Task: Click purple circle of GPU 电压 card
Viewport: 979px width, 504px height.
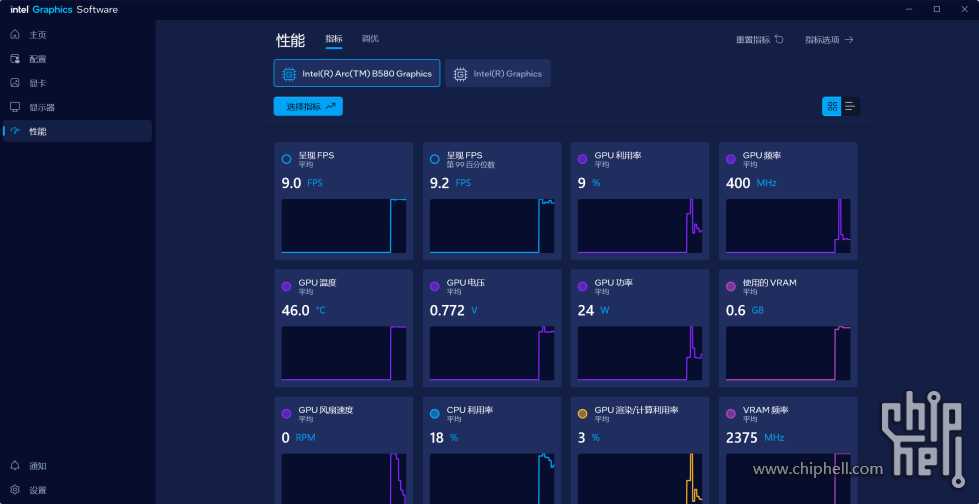Action: click(435, 287)
